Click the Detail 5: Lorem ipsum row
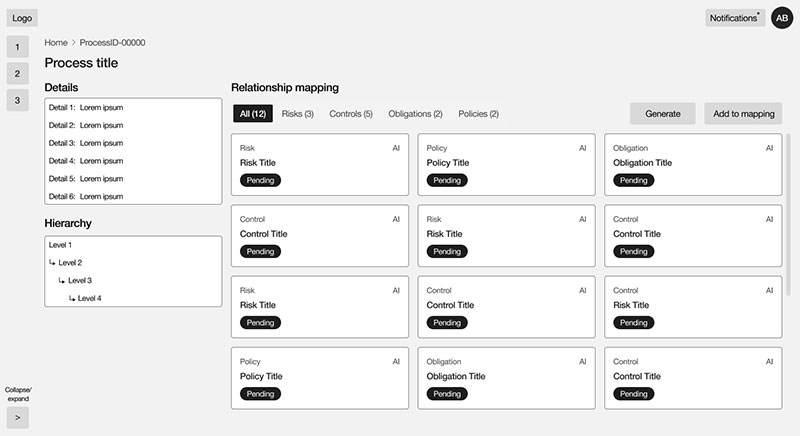 pos(133,179)
